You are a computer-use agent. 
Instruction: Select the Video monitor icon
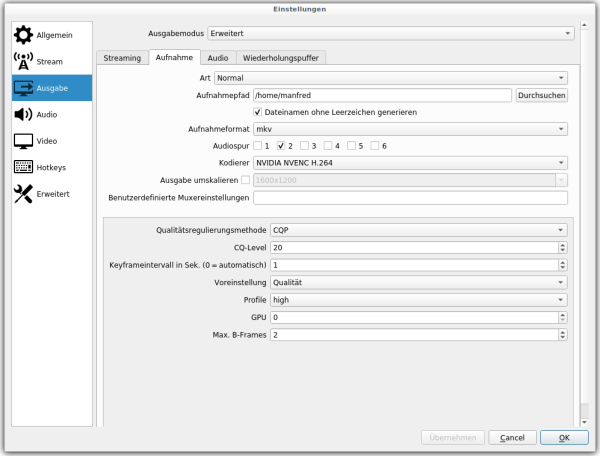(23, 141)
